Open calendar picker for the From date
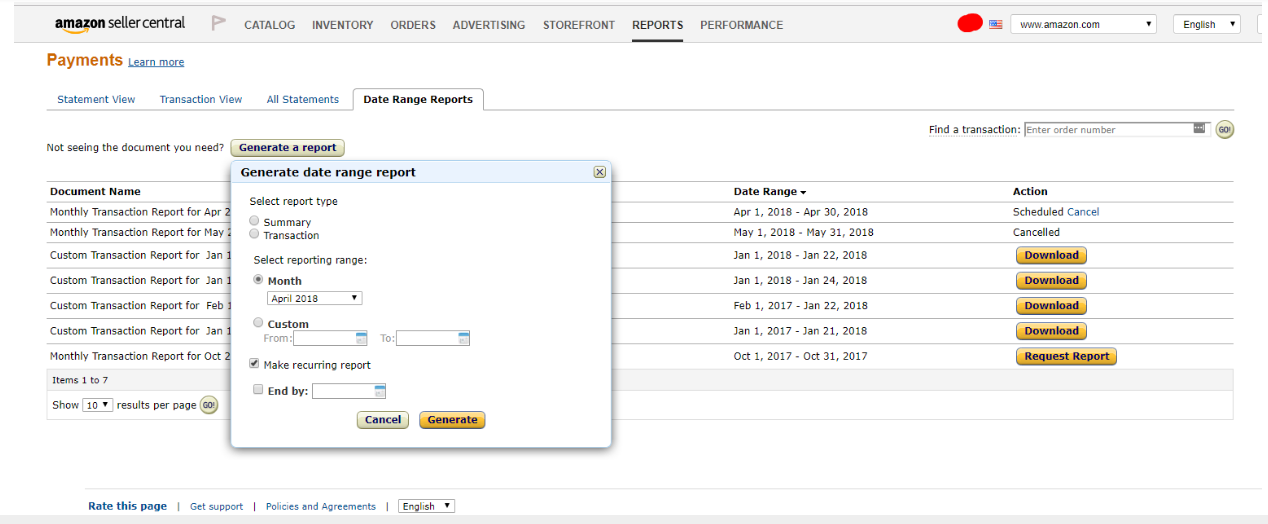This screenshot has width=1268, height=524. tap(361, 338)
